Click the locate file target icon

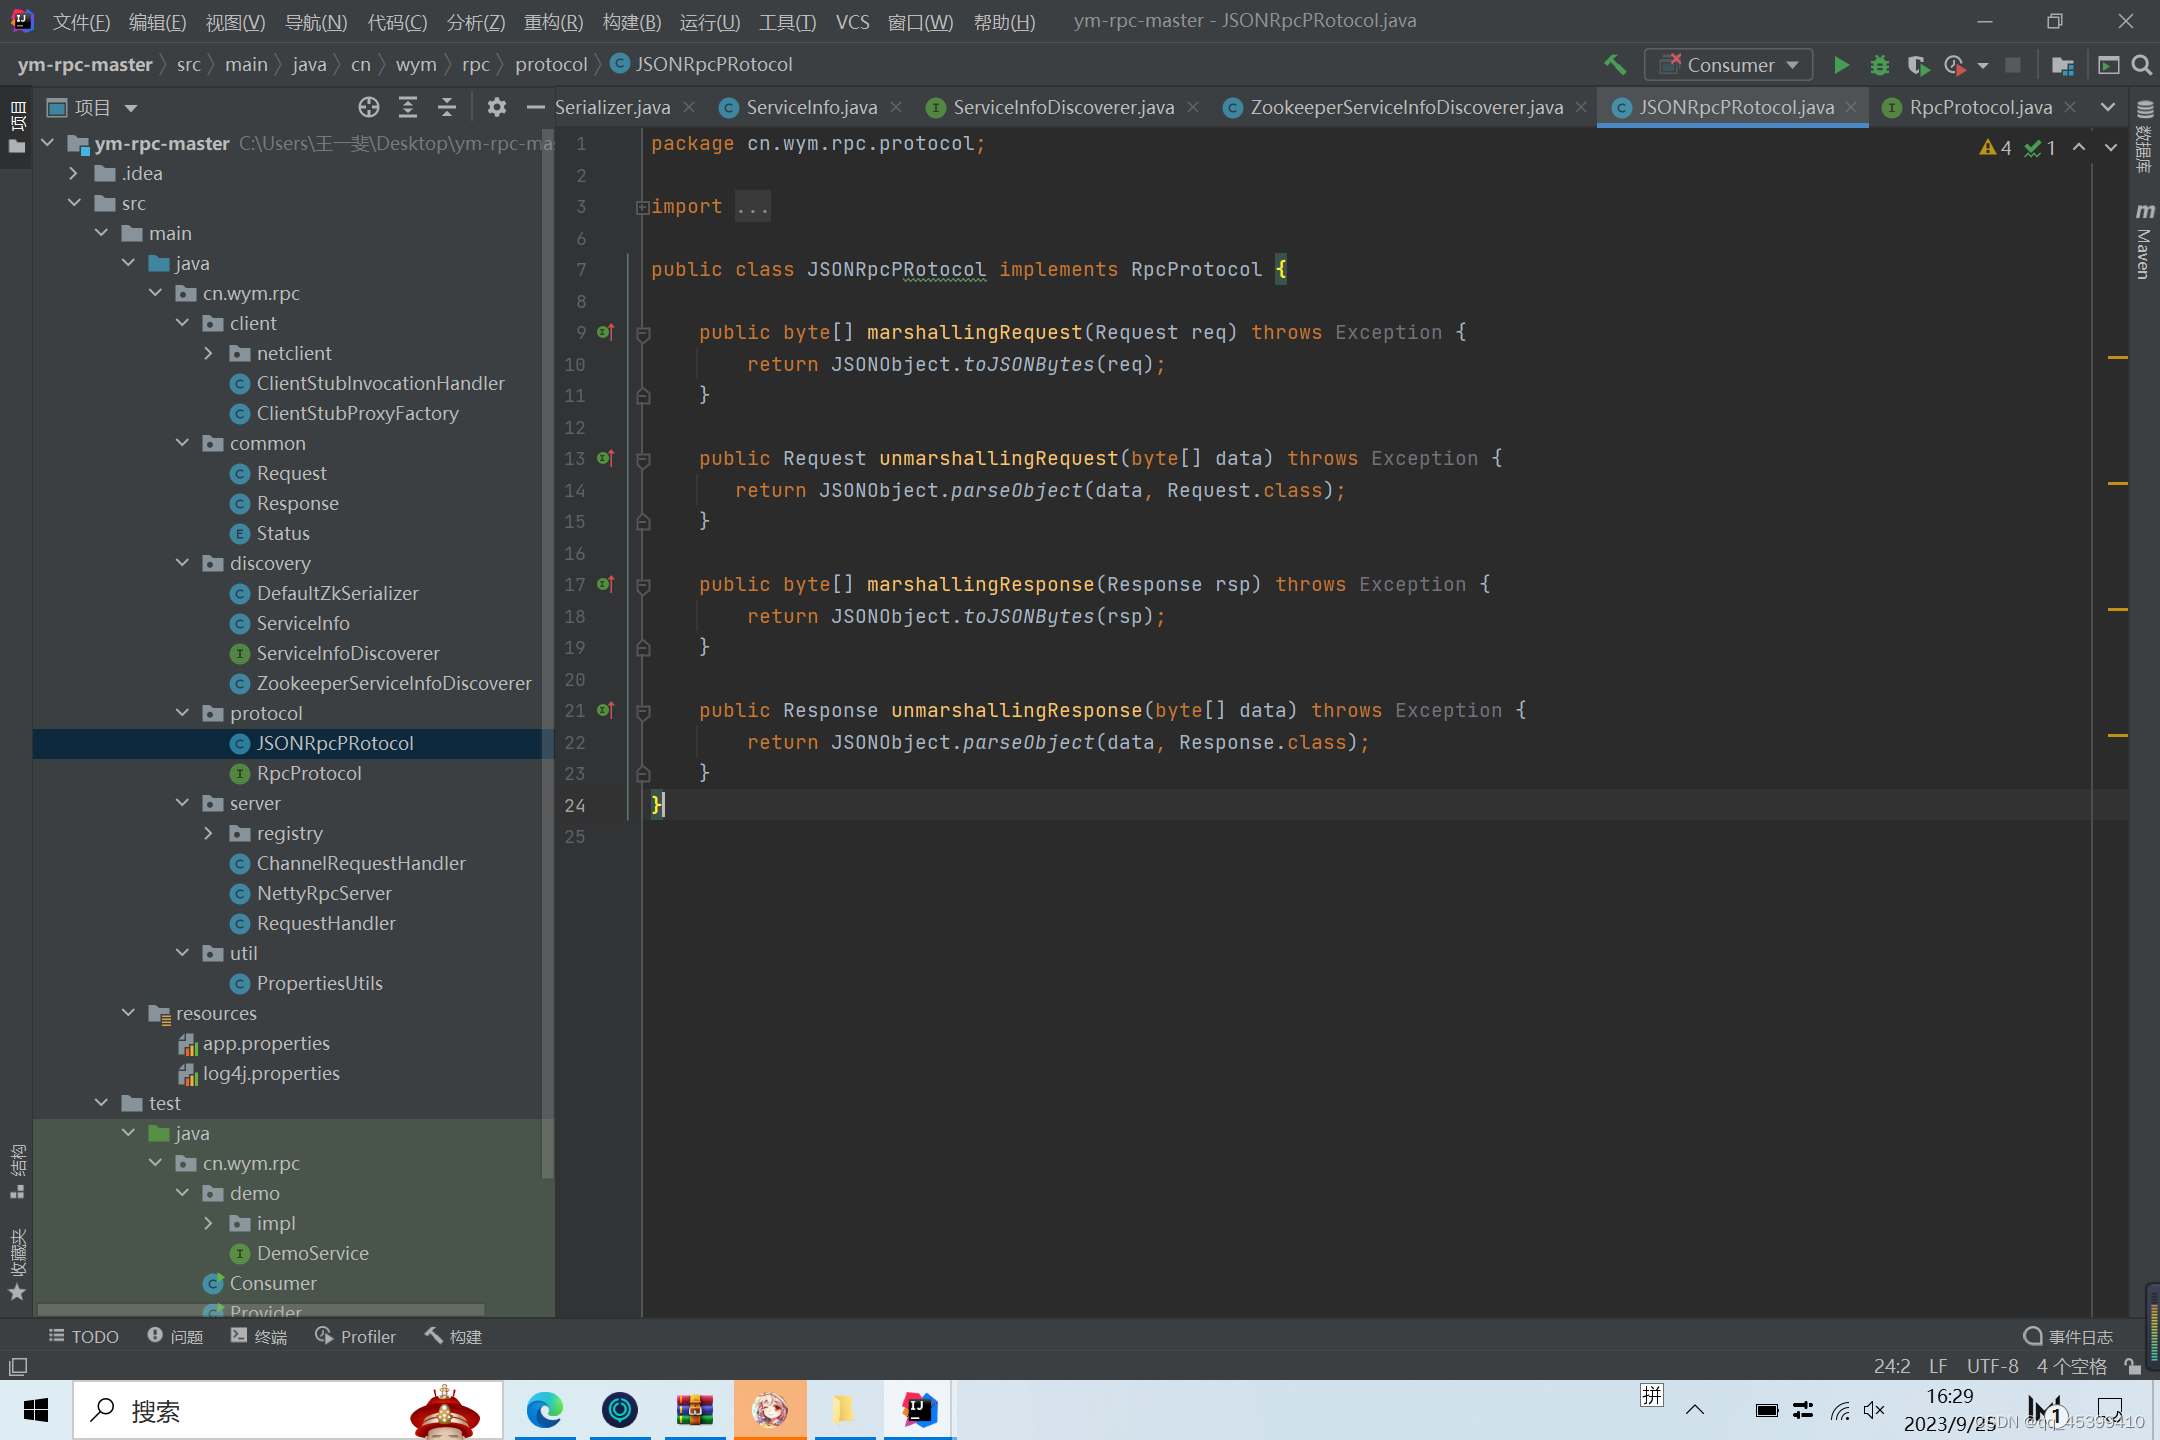tap(368, 107)
